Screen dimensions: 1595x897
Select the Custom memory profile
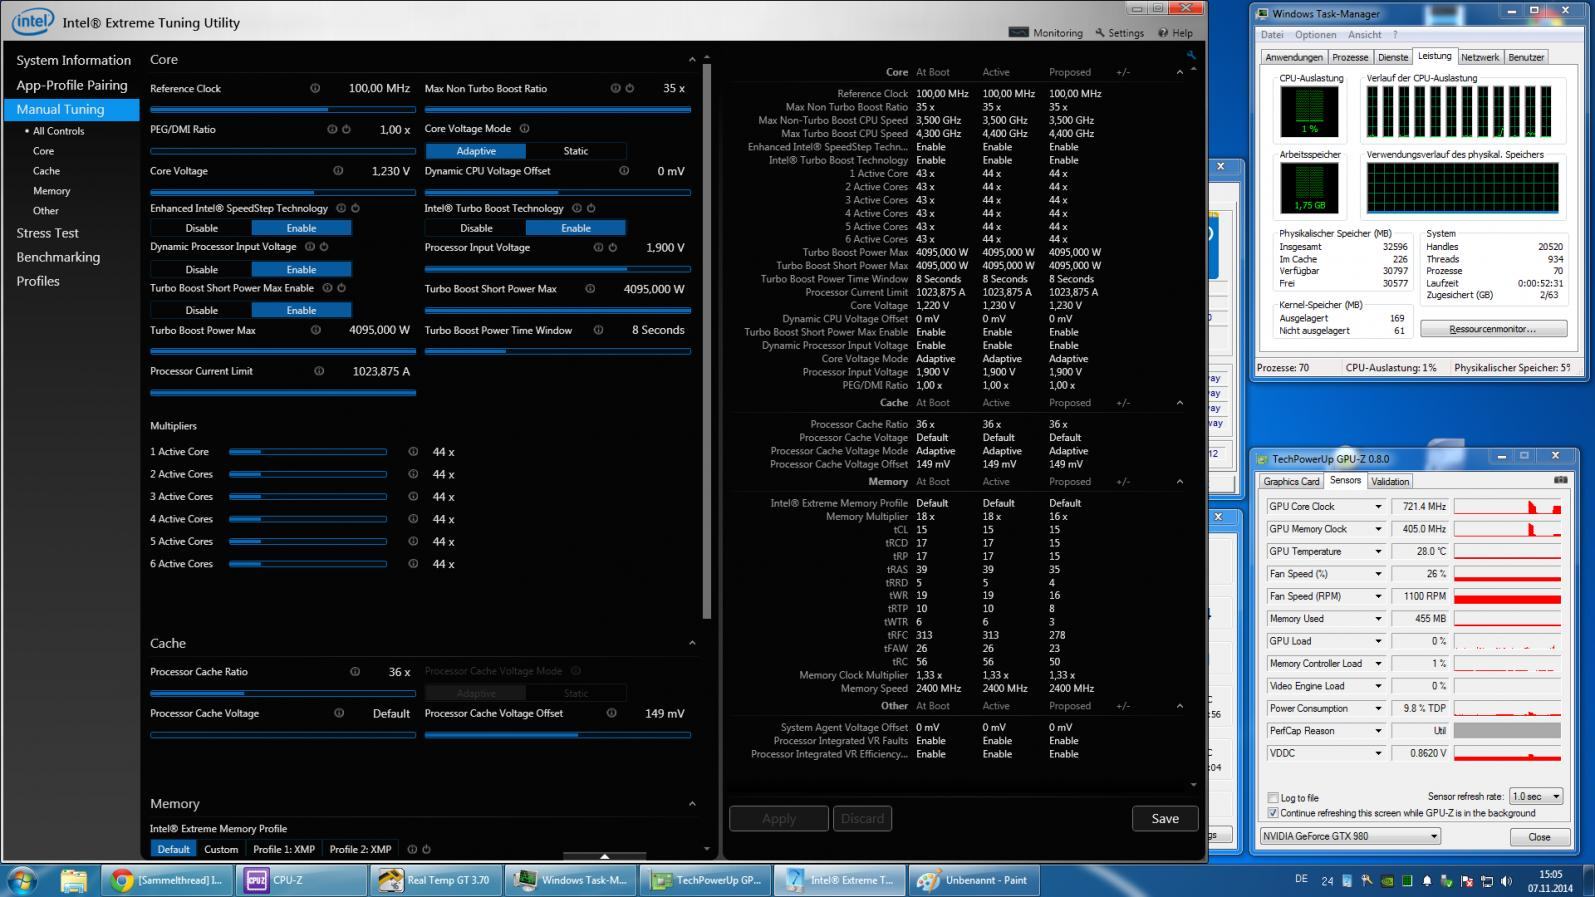pyautogui.click(x=221, y=849)
